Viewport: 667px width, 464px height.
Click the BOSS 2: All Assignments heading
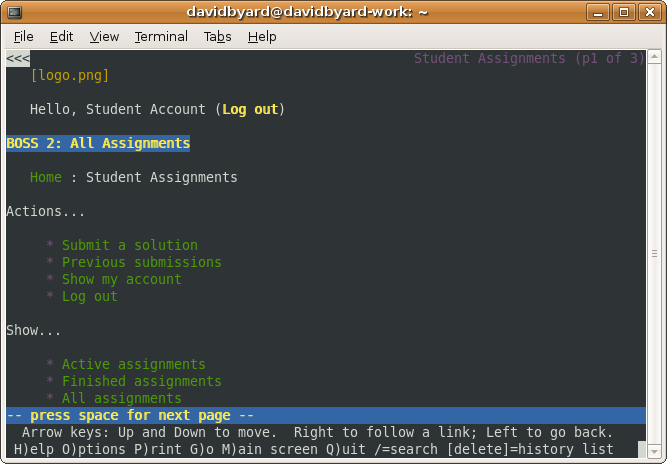tap(98, 143)
